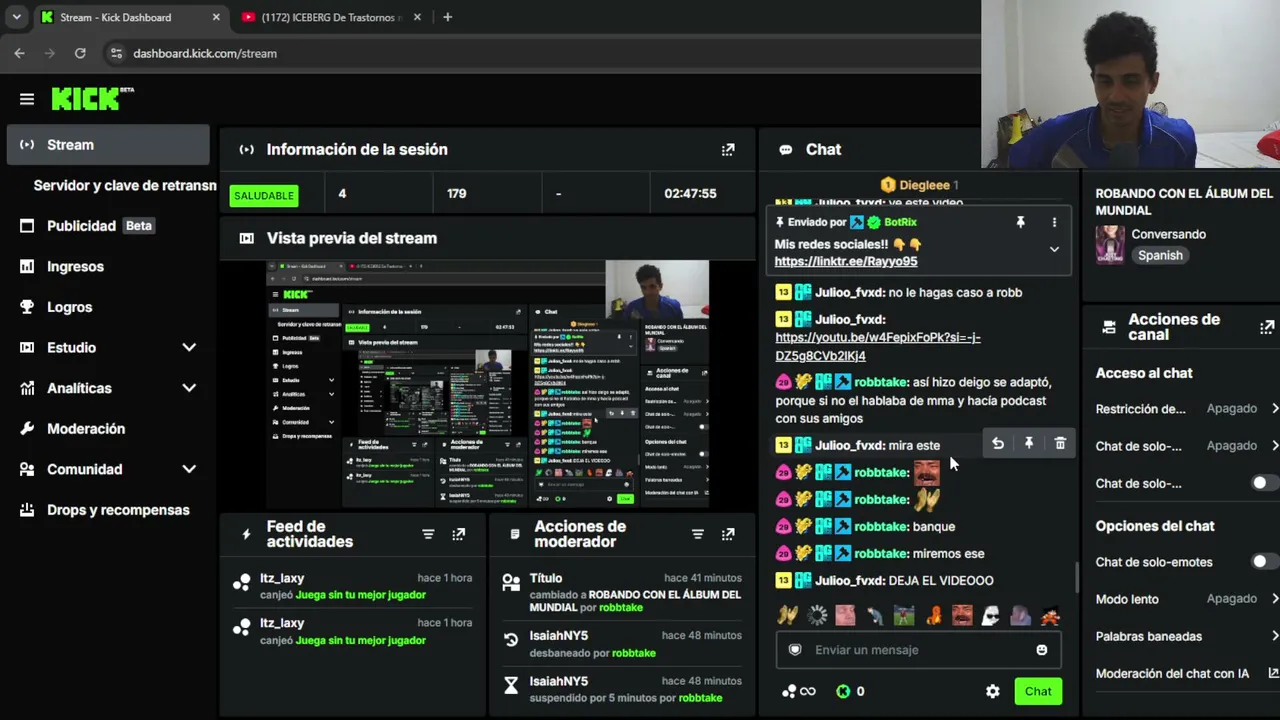
Task: Reply to the 'mira este' chat message
Action: click(998, 444)
